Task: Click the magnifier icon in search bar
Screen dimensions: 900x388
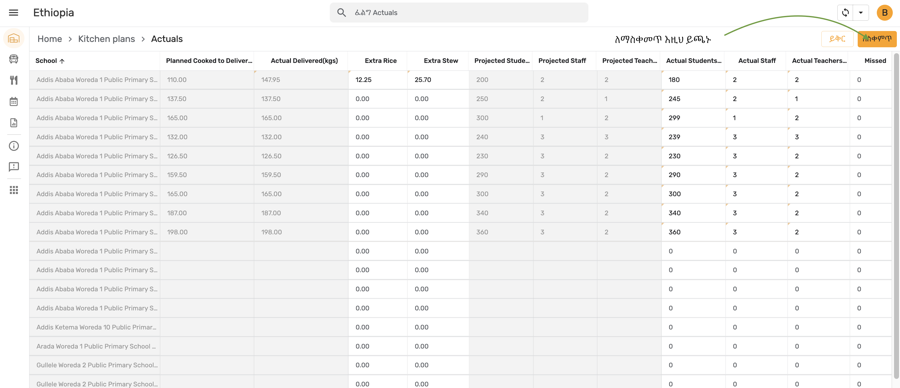Action: tap(341, 13)
